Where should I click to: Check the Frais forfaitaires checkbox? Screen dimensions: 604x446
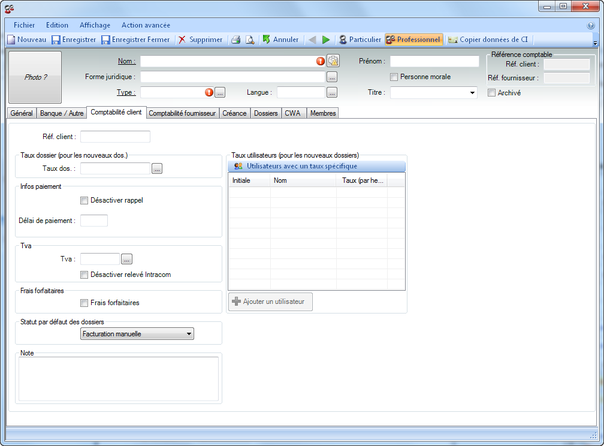click(84, 302)
